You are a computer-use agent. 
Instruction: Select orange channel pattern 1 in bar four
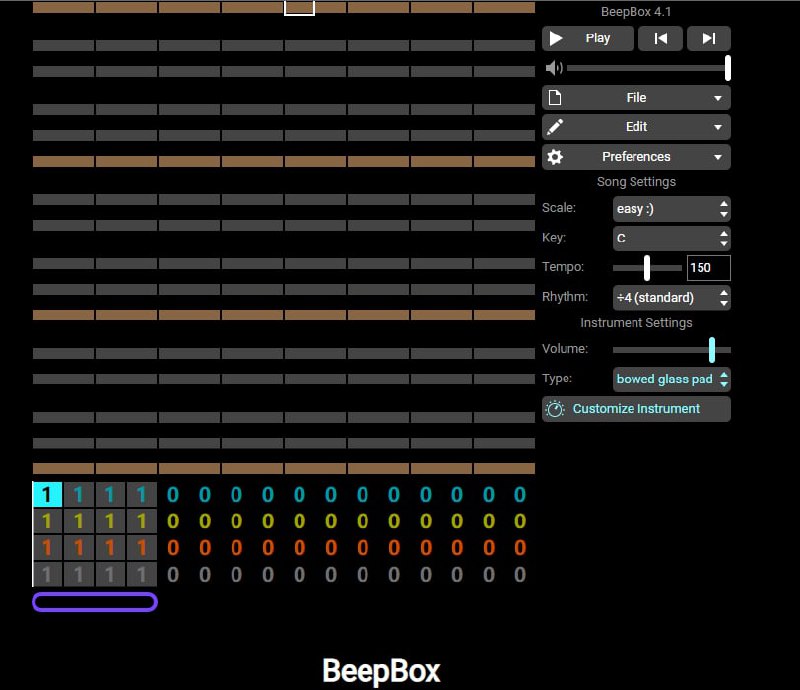[x=141, y=548]
